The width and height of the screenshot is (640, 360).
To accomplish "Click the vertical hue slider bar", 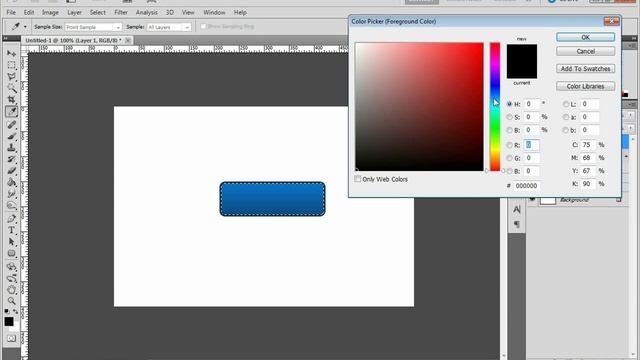I will (495, 107).
